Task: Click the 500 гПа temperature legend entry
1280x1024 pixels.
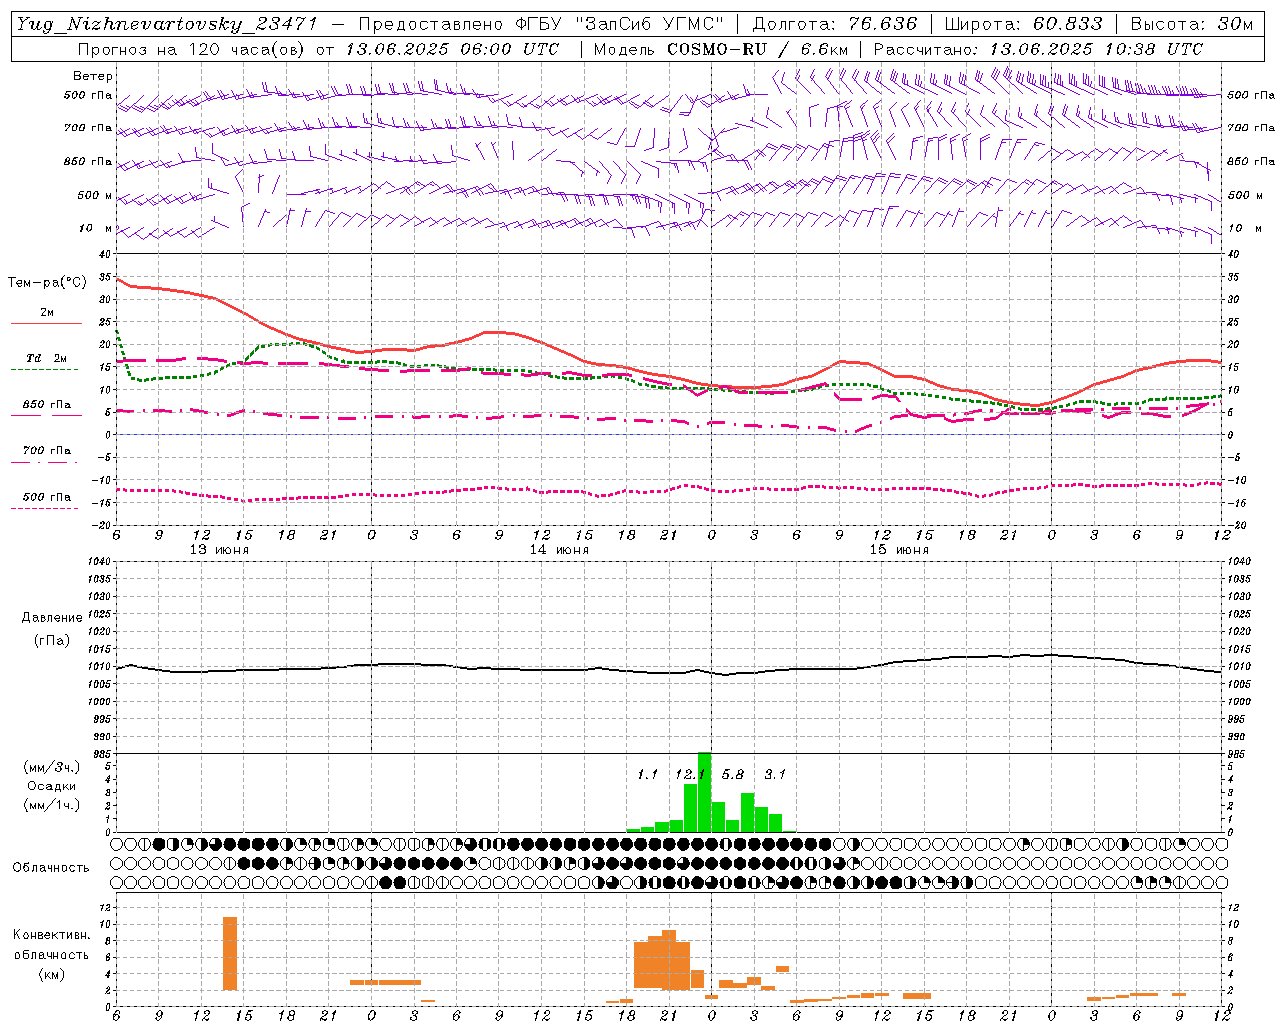Action: (47, 497)
